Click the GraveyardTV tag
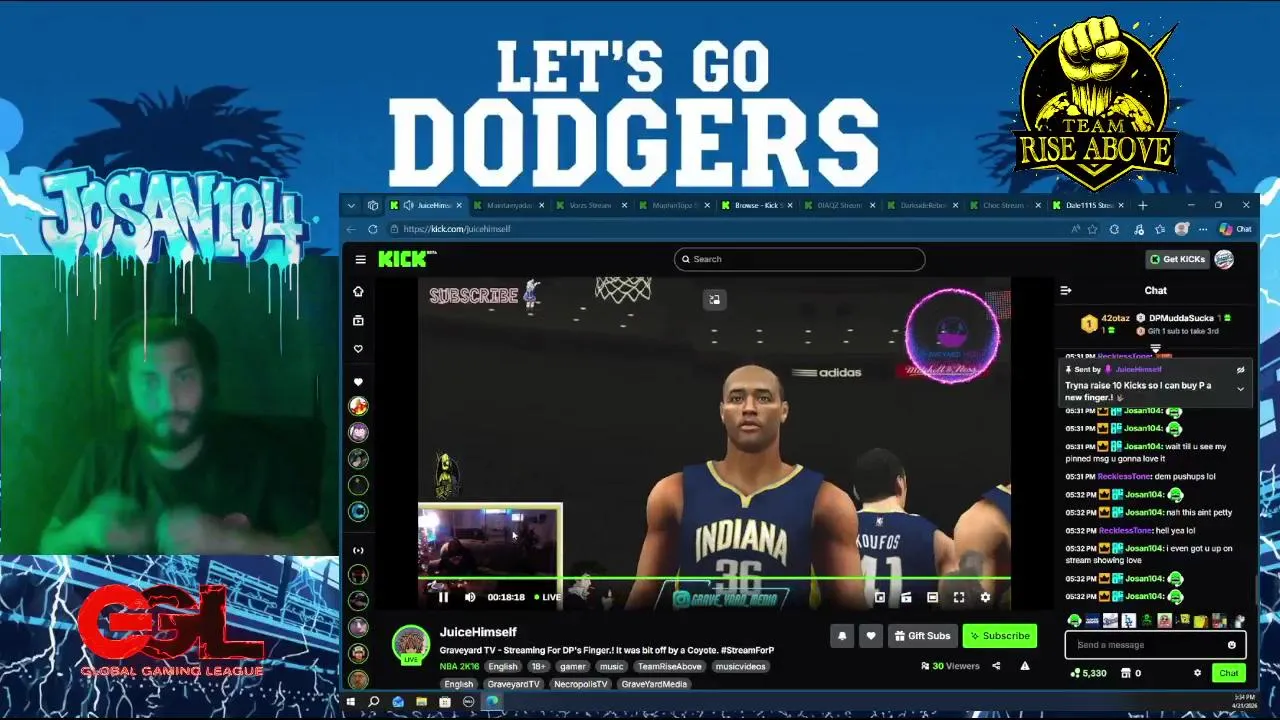Screen dimensions: 1280x720 click(514, 684)
